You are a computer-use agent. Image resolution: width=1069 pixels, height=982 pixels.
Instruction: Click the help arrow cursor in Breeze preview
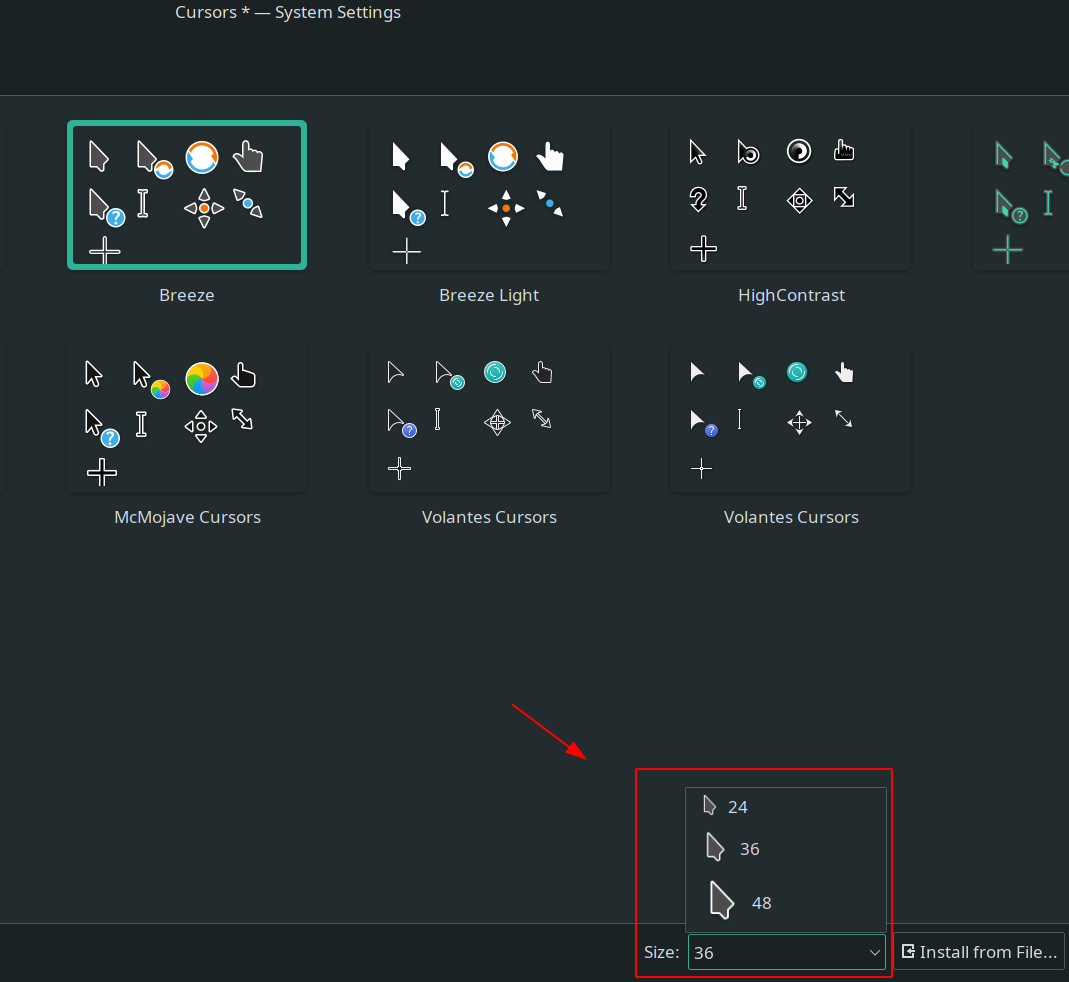[106, 207]
